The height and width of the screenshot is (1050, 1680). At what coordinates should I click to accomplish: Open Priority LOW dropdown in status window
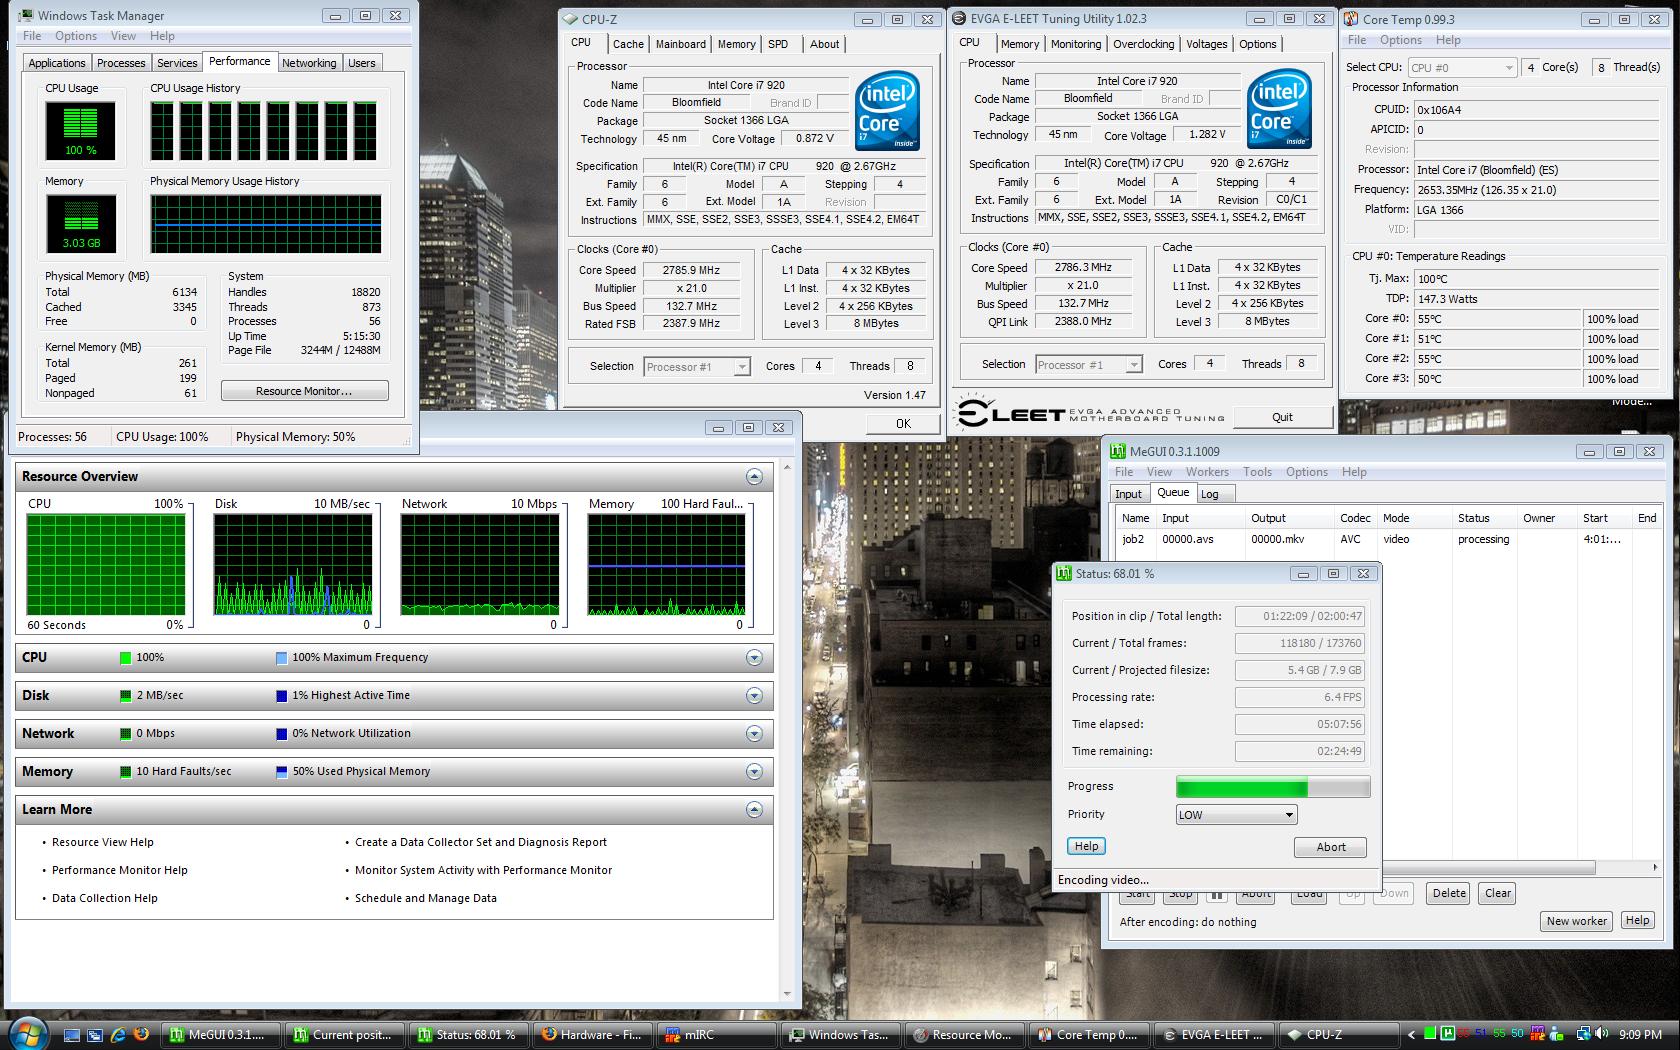[1237, 815]
